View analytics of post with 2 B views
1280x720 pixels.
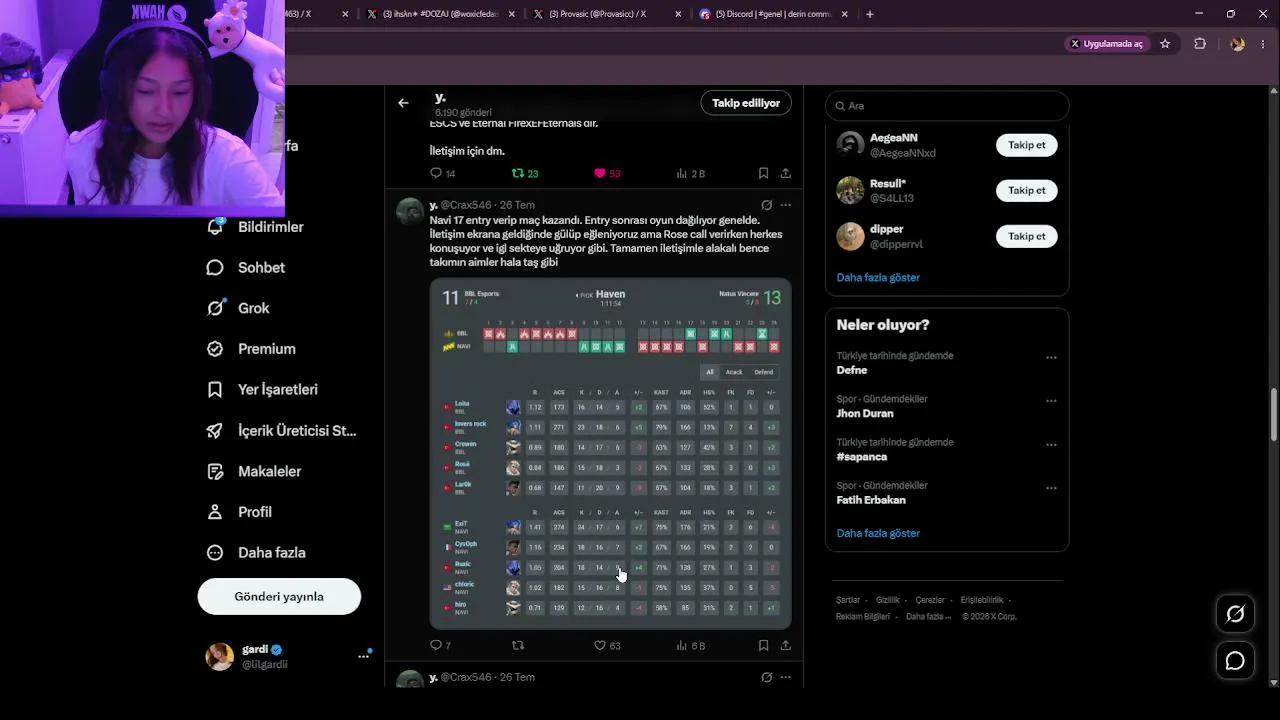point(681,173)
